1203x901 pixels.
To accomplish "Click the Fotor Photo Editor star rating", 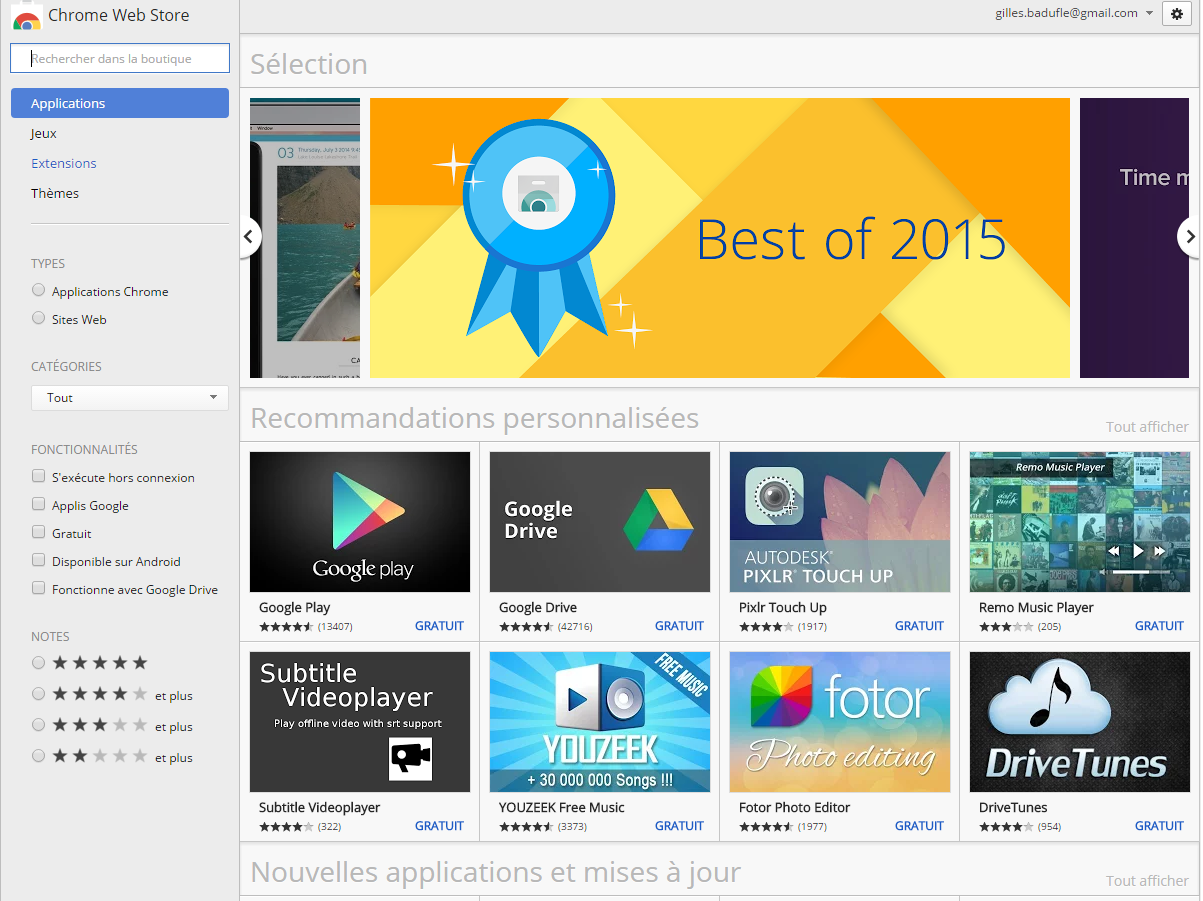I will 766,827.
